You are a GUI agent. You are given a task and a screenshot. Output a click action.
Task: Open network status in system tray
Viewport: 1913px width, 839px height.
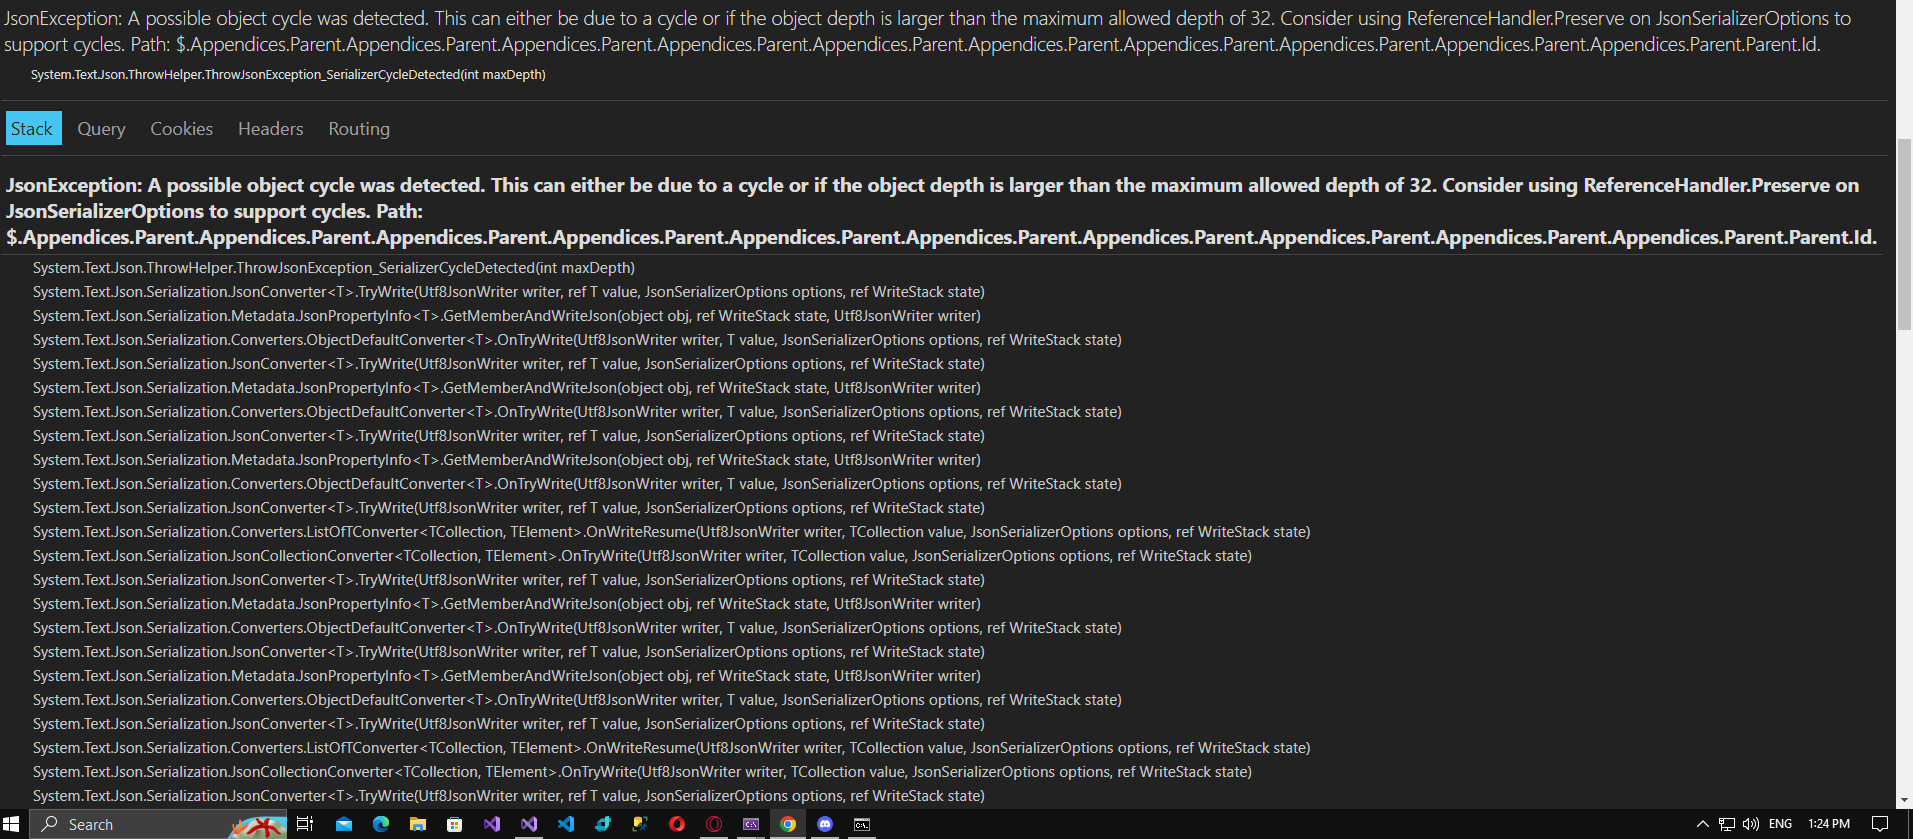1727,824
